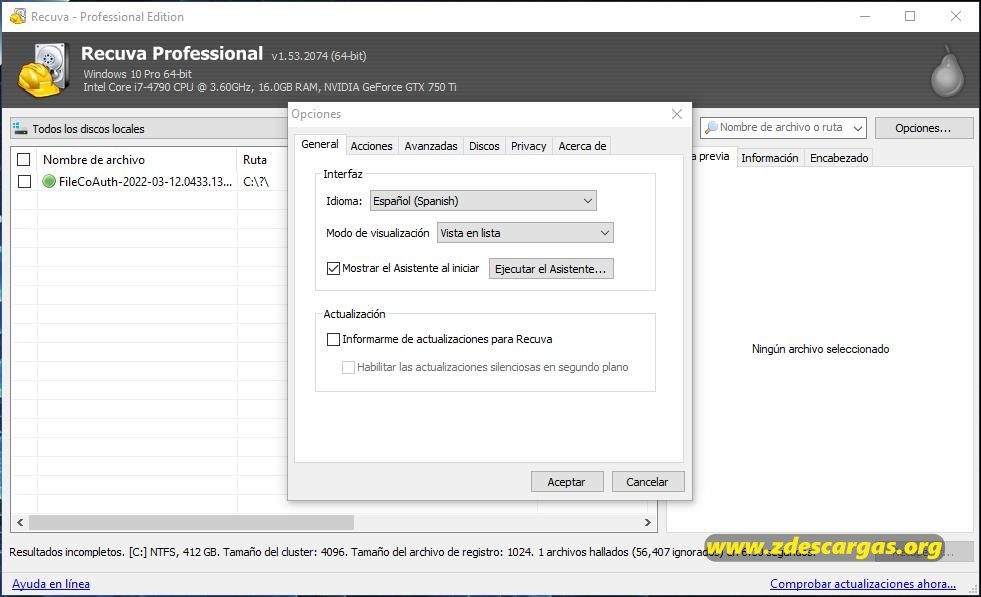Click the Recuva hard hat drive logo
Image resolution: width=981 pixels, height=597 pixels.
[x=43, y=70]
